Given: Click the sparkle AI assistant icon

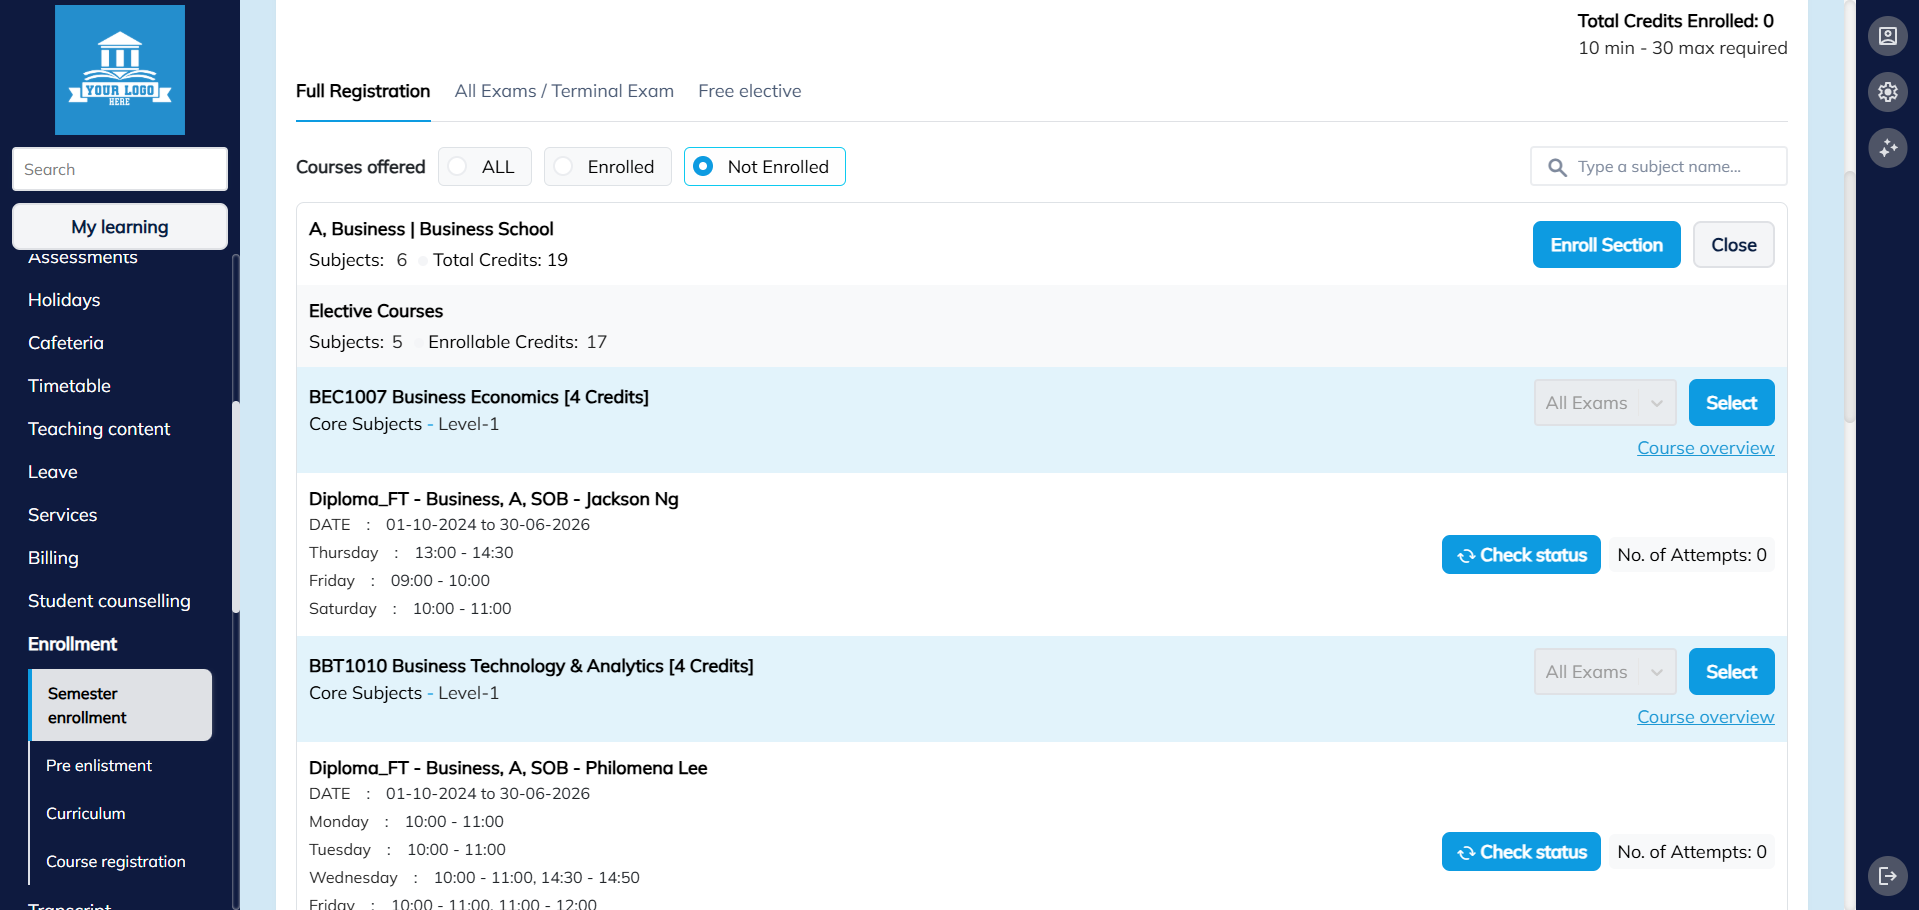Looking at the screenshot, I should 1887,148.
